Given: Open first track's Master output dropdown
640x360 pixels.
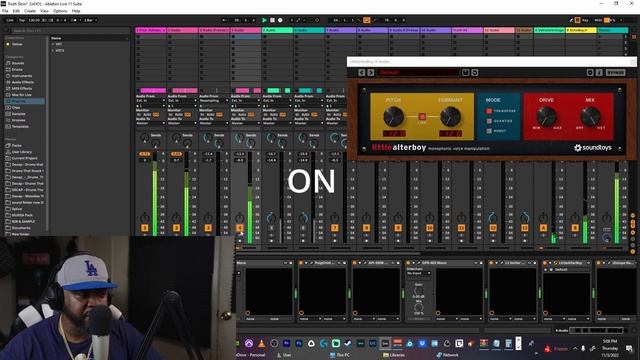Looking at the screenshot, I should click(x=150, y=123).
